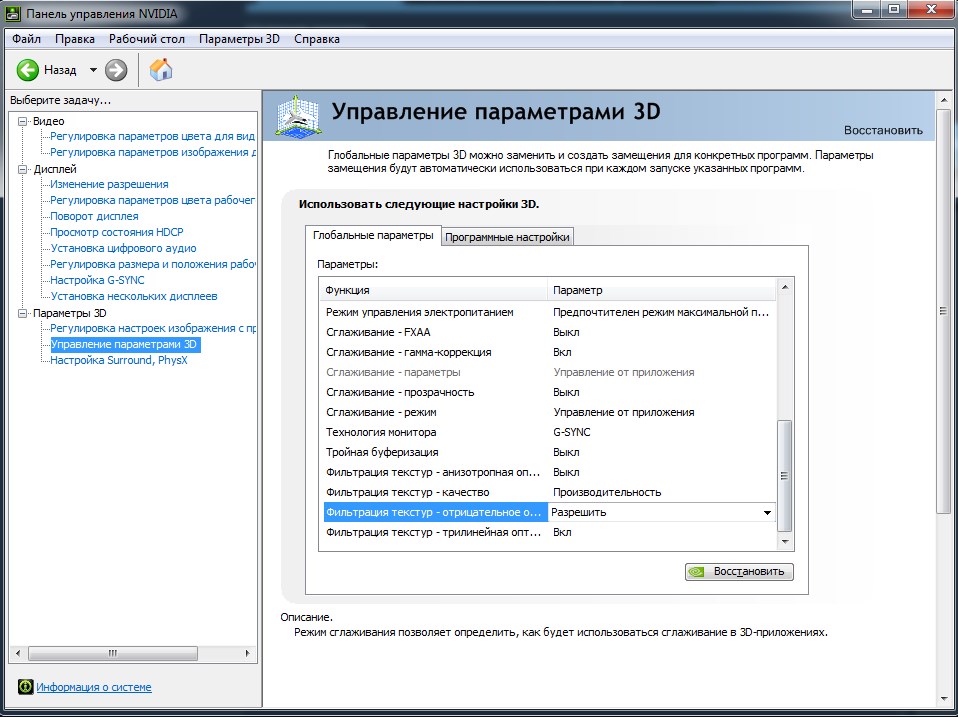The image size is (958, 717).
Task: Select Установка нескольких дисплеев task
Action: (x=134, y=296)
